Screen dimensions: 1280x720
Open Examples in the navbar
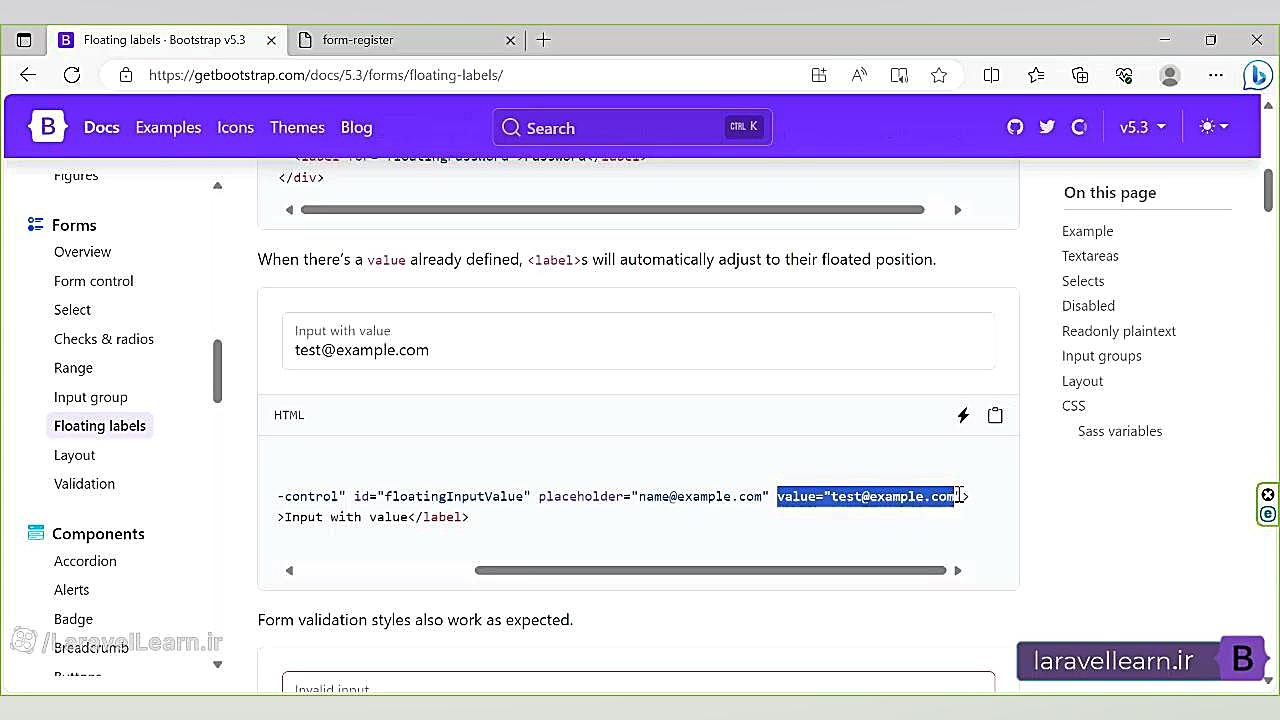coord(168,127)
